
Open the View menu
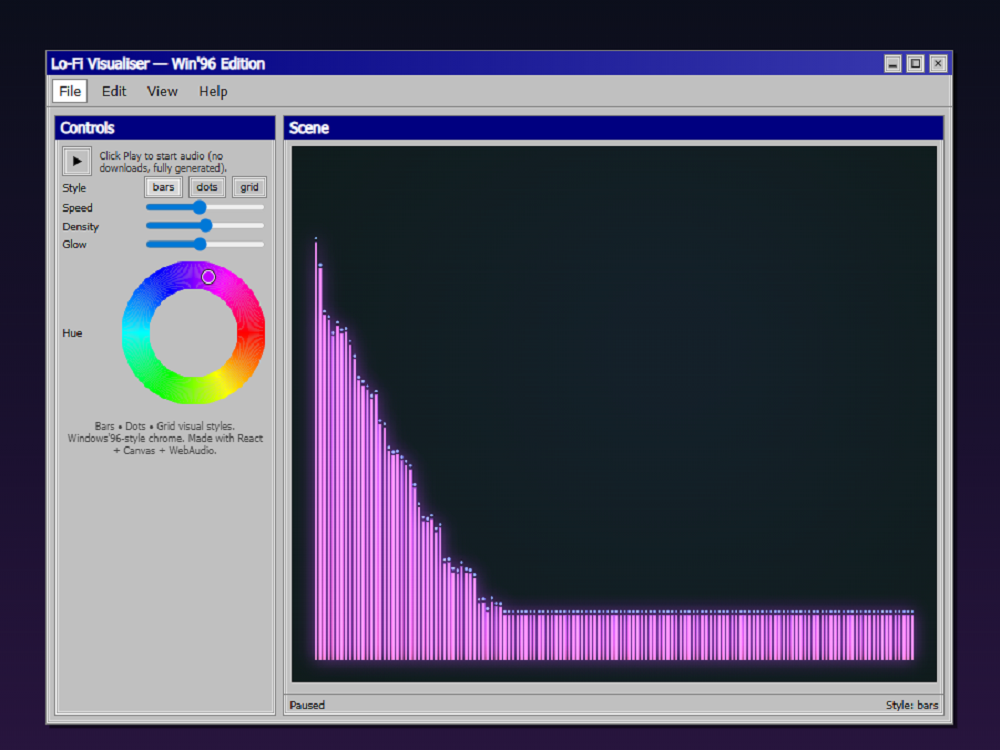[162, 91]
